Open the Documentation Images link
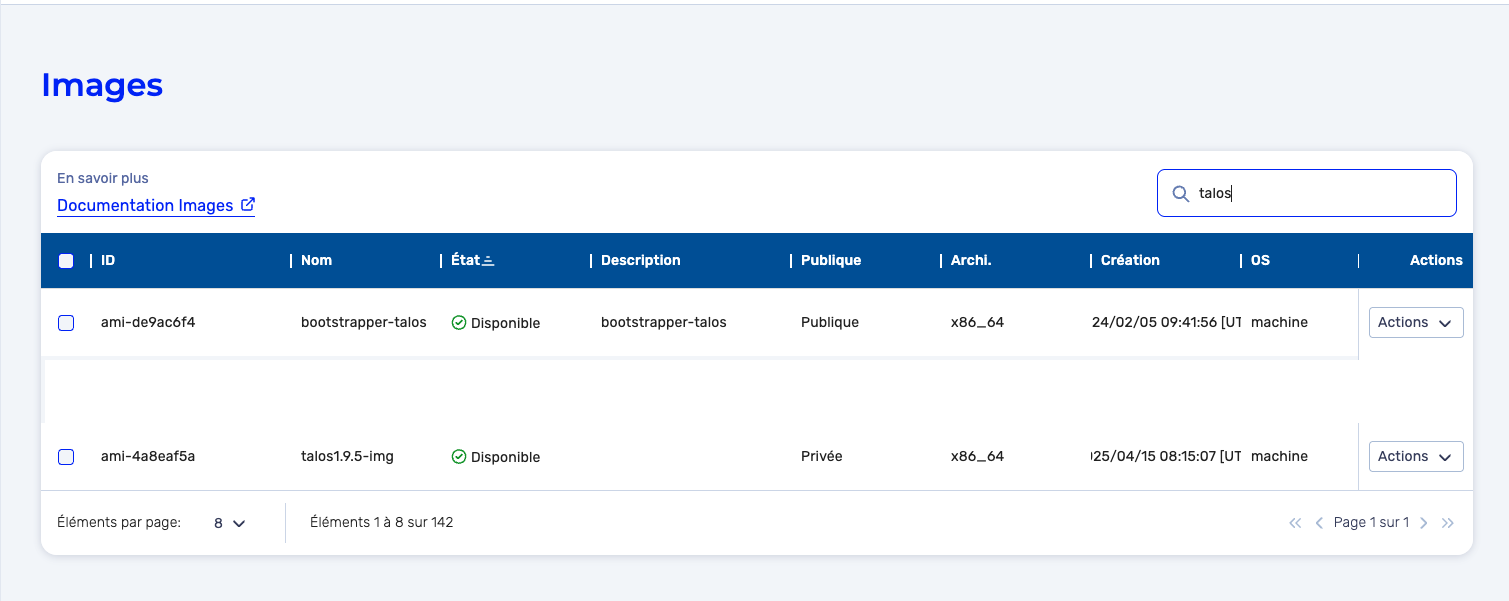The image size is (1509, 601). 144,205
